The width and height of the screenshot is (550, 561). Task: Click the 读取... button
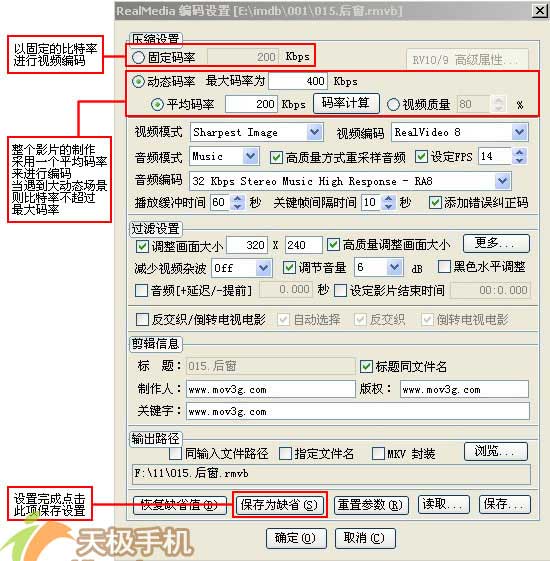pos(444,504)
